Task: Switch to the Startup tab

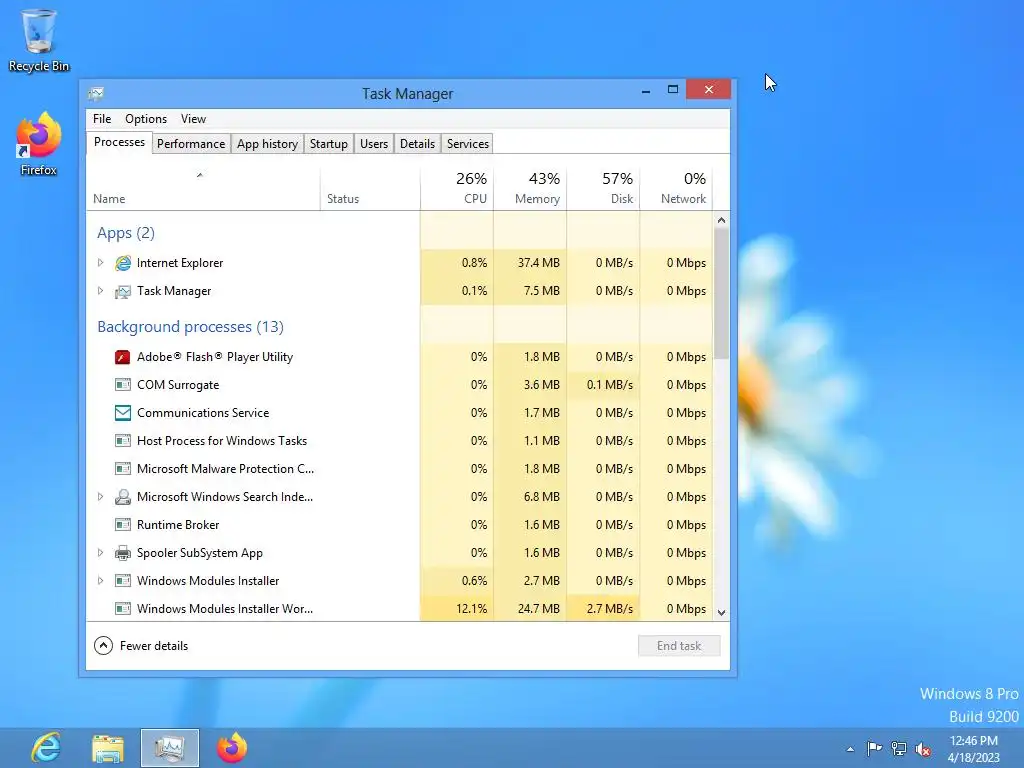Action: [328, 144]
